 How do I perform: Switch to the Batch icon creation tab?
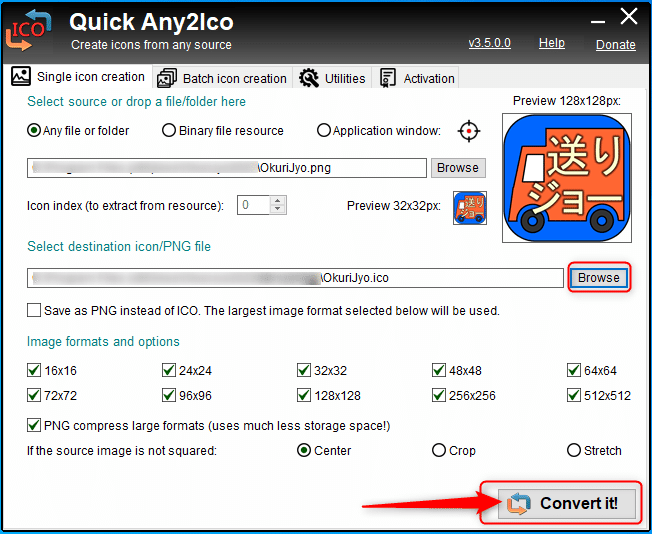tap(222, 78)
